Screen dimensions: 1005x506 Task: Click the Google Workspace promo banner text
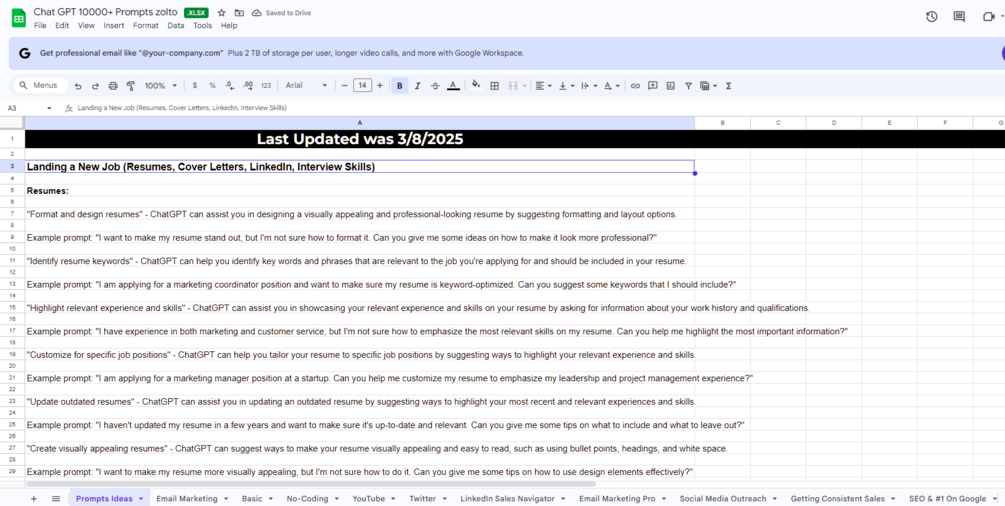click(282, 53)
